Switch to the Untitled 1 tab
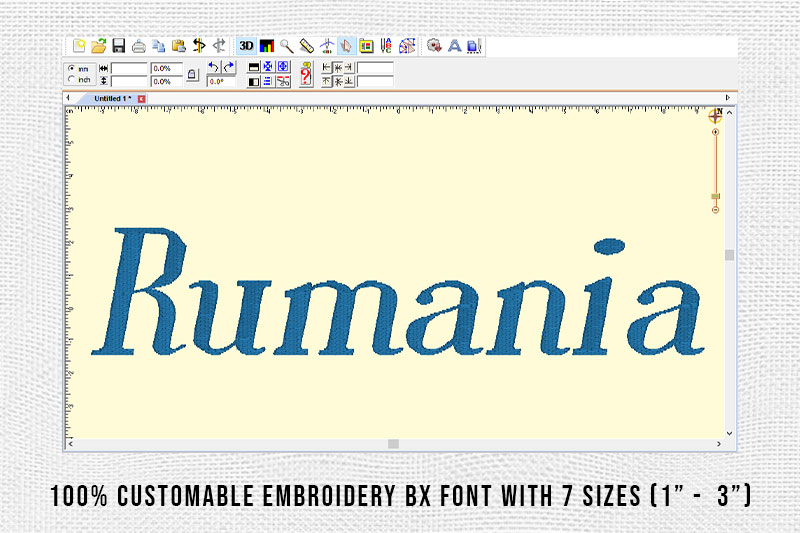 [x=112, y=98]
